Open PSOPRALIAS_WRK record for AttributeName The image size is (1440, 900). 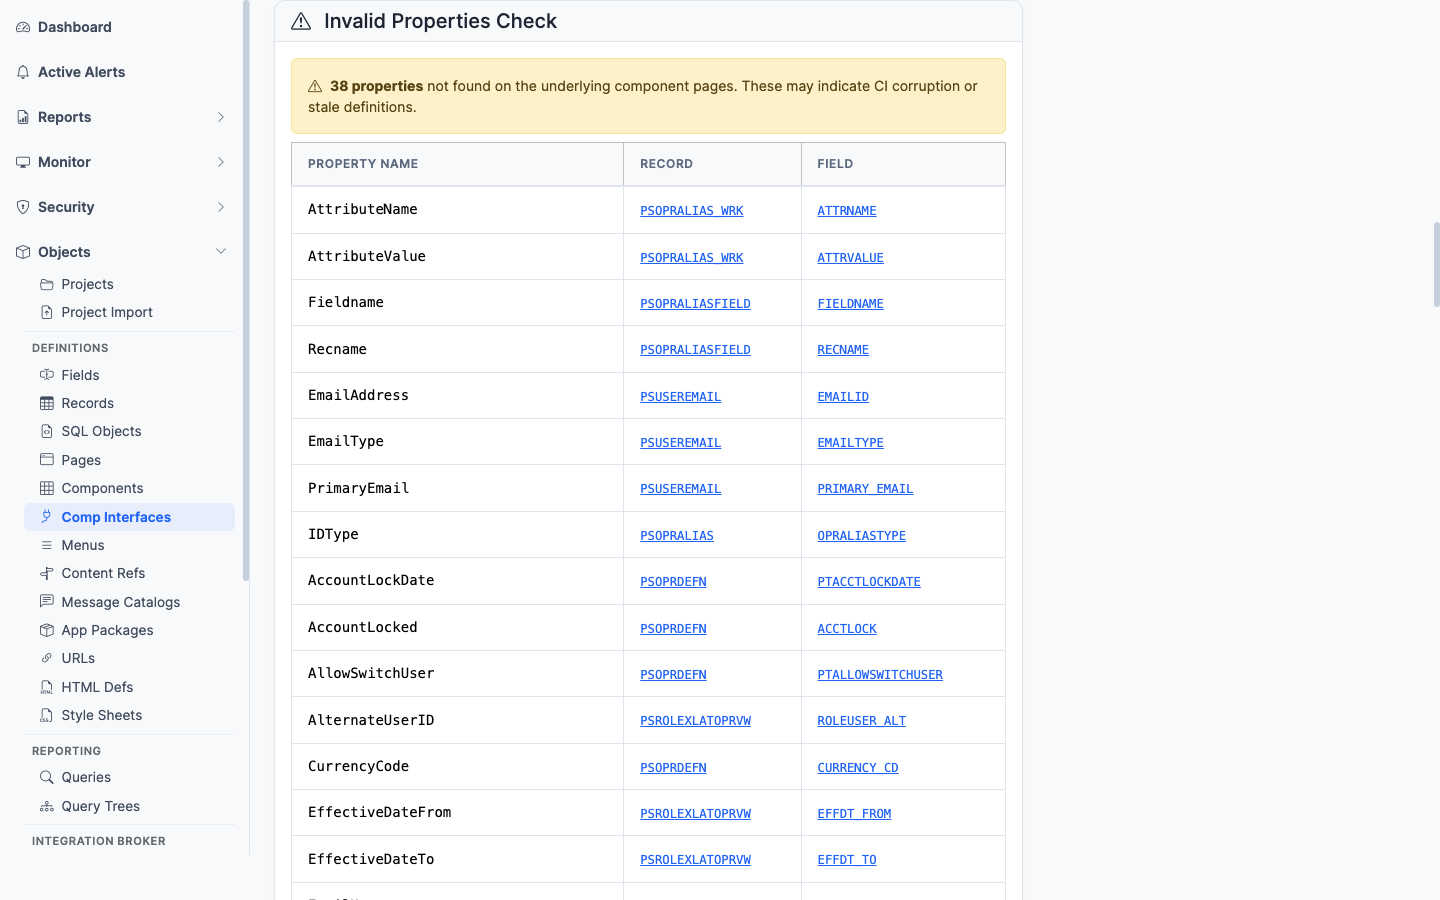click(691, 211)
